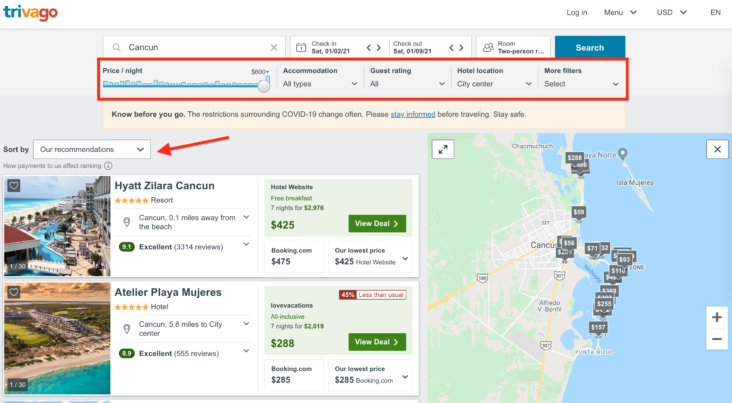Close the map panel
The height and width of the screenshot is (403, 732).
point(718,149)
